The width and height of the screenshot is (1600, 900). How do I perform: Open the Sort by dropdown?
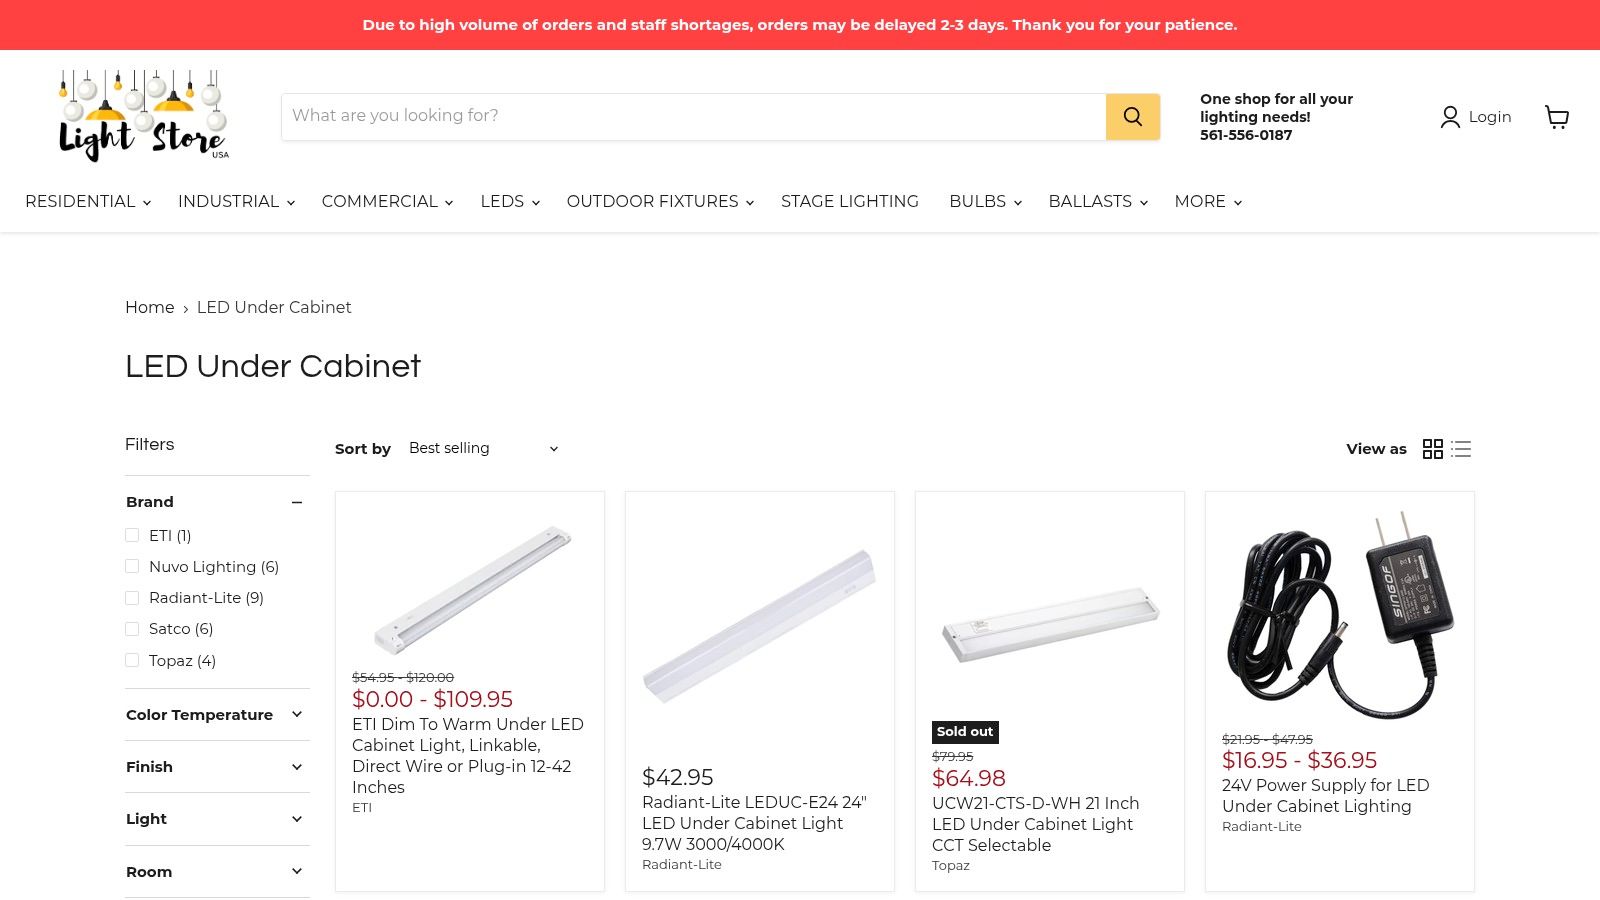point(483,448)
